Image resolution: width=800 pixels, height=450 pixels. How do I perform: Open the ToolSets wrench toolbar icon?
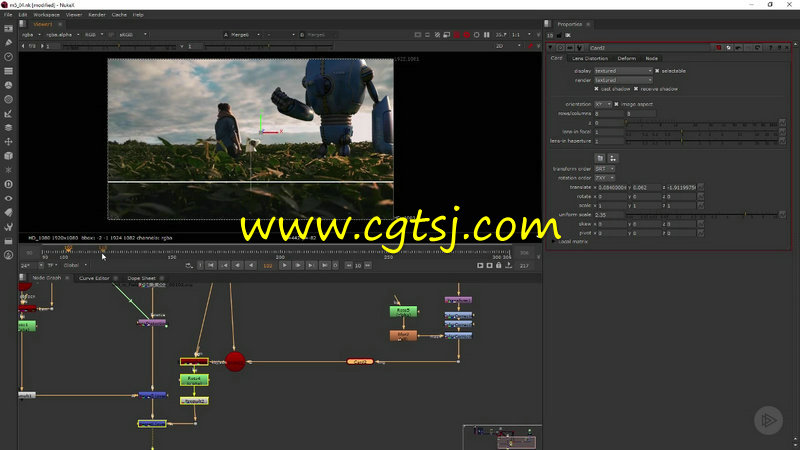pyautogui.click(x=8, y=227)
